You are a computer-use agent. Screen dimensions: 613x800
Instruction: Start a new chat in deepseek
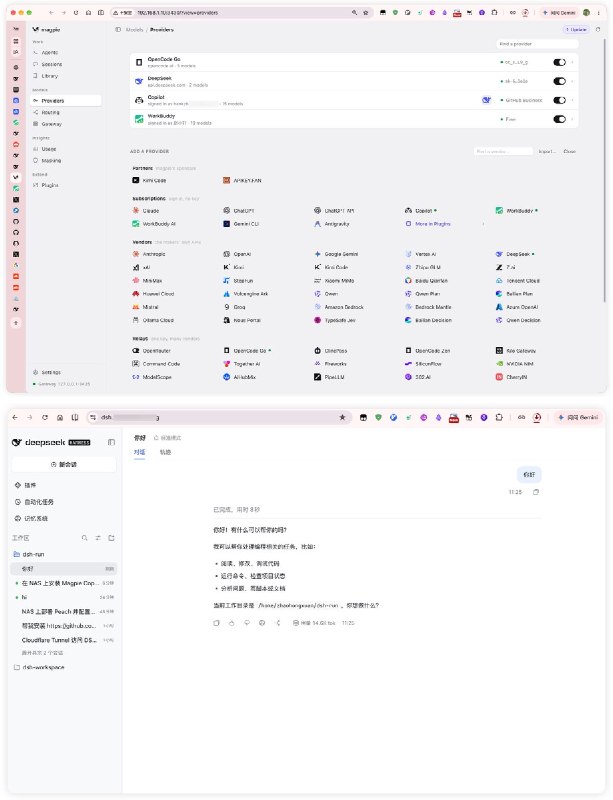[x=64, y=464]
